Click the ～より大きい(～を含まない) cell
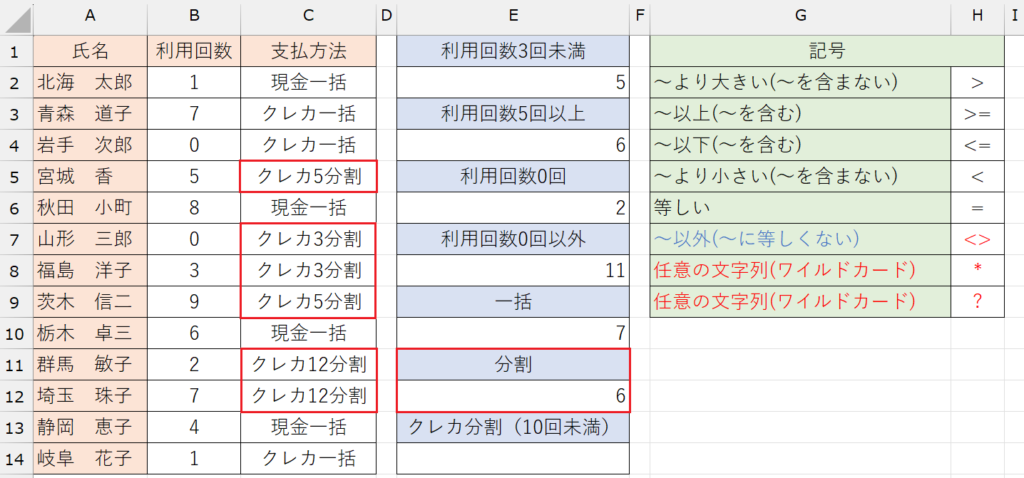1024x478 pixels. tap(800, 82)
